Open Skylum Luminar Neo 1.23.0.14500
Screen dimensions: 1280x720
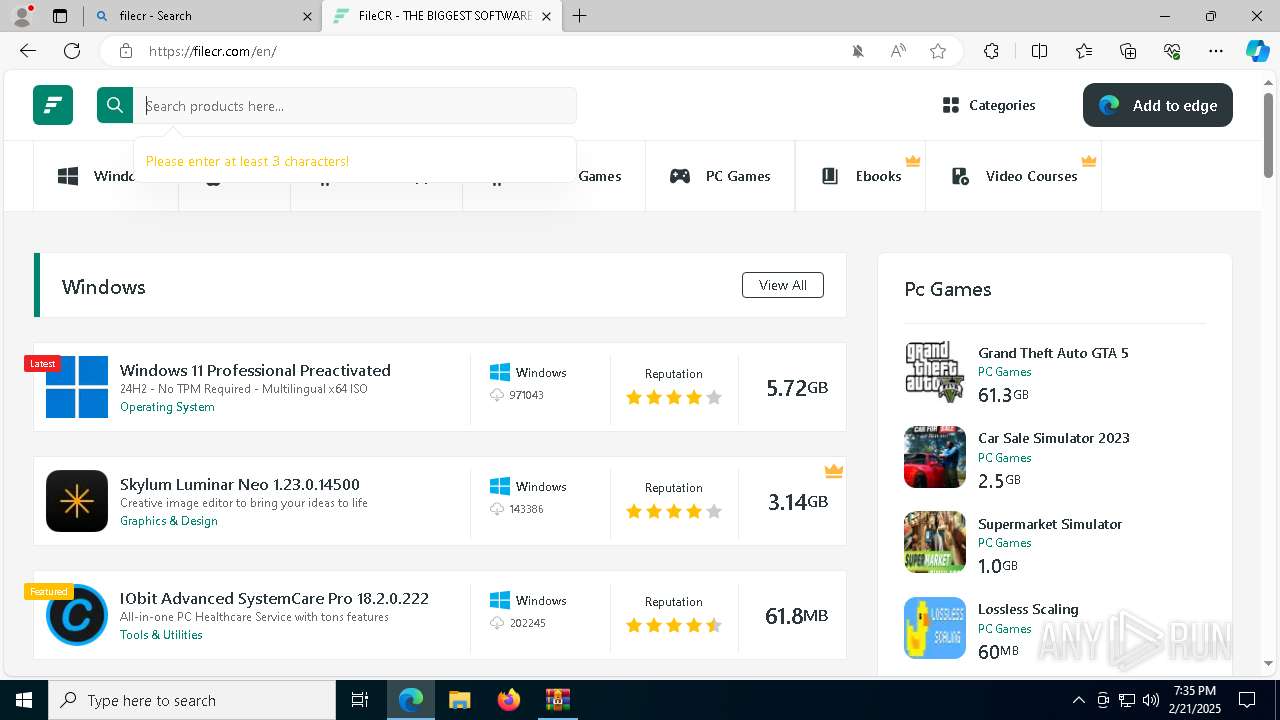point(240,484)
